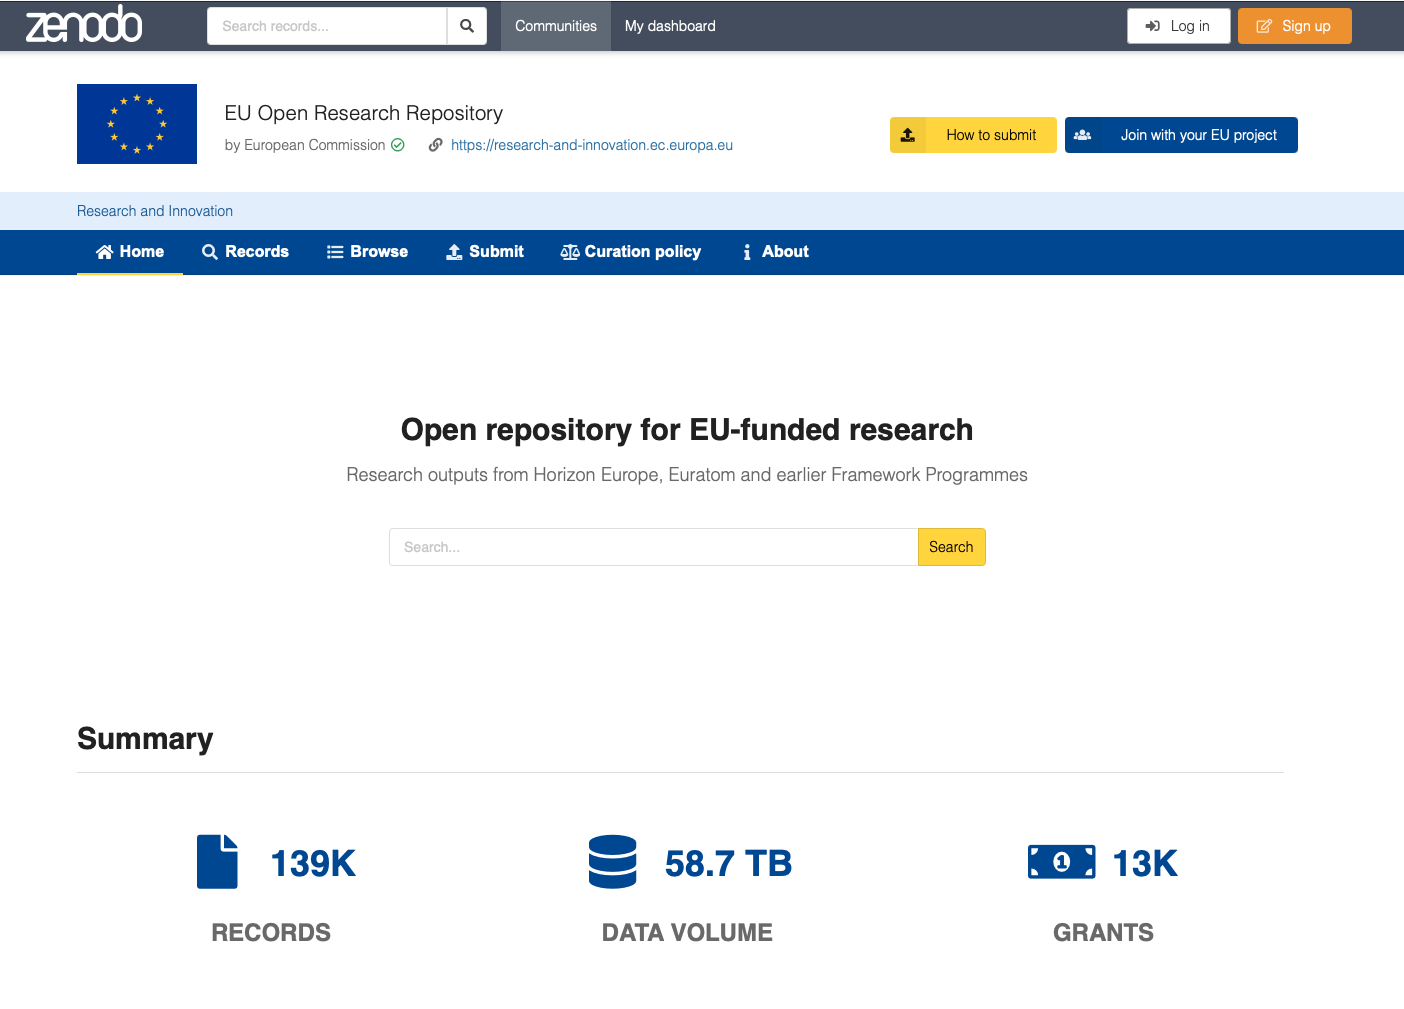Click the EU flag community logo
1404x1009 pixels.
(137, 124)
